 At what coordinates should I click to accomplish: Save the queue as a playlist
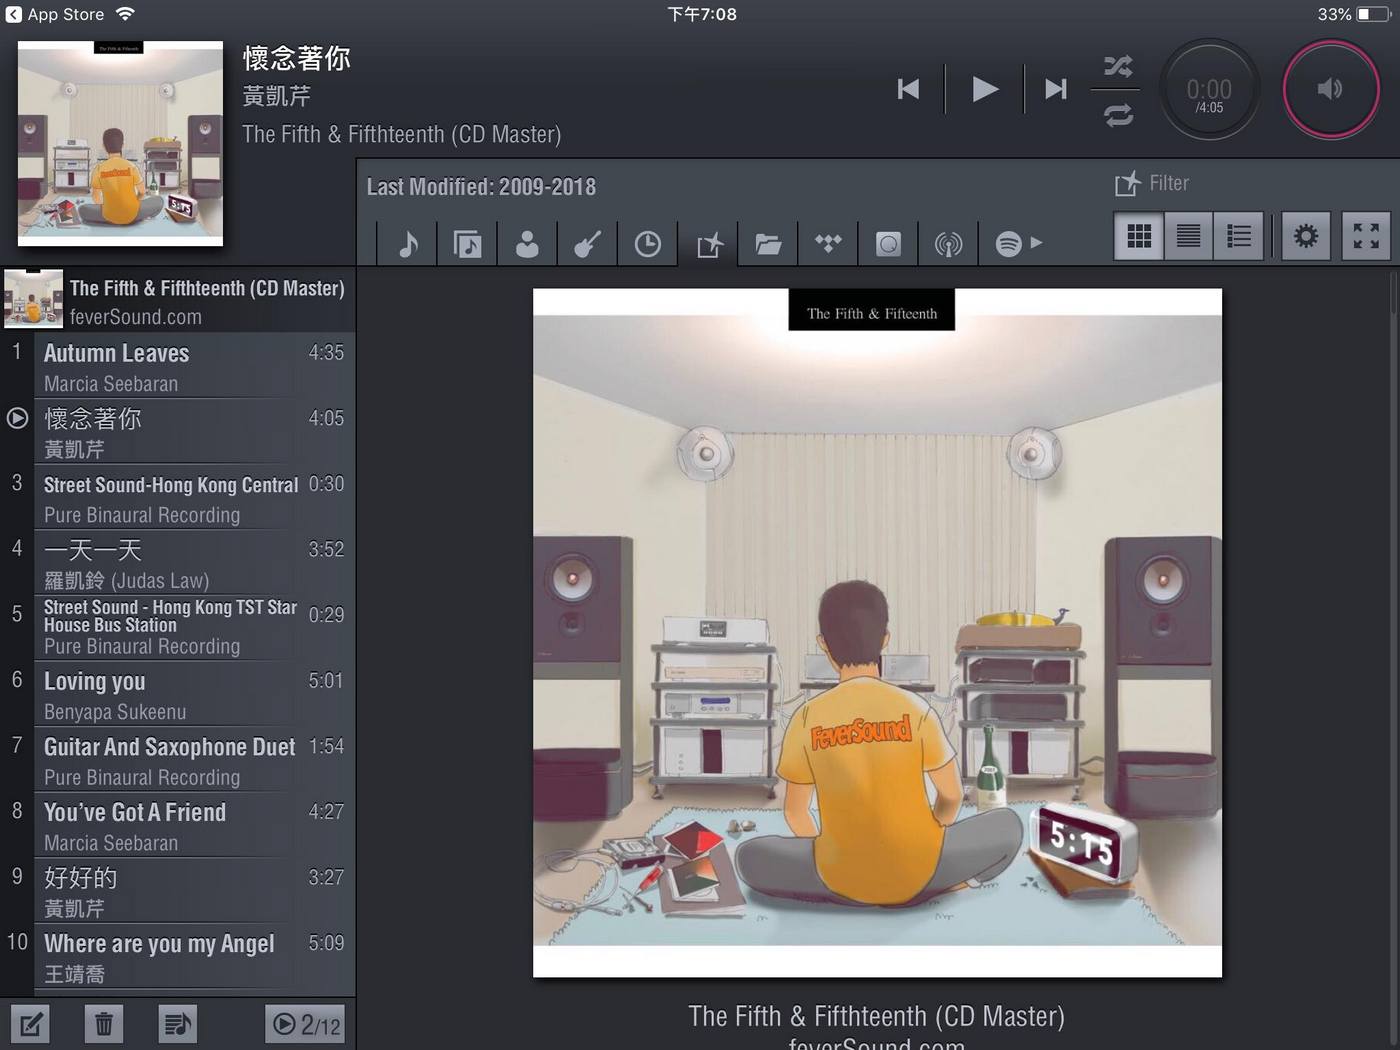[177, 1024]
